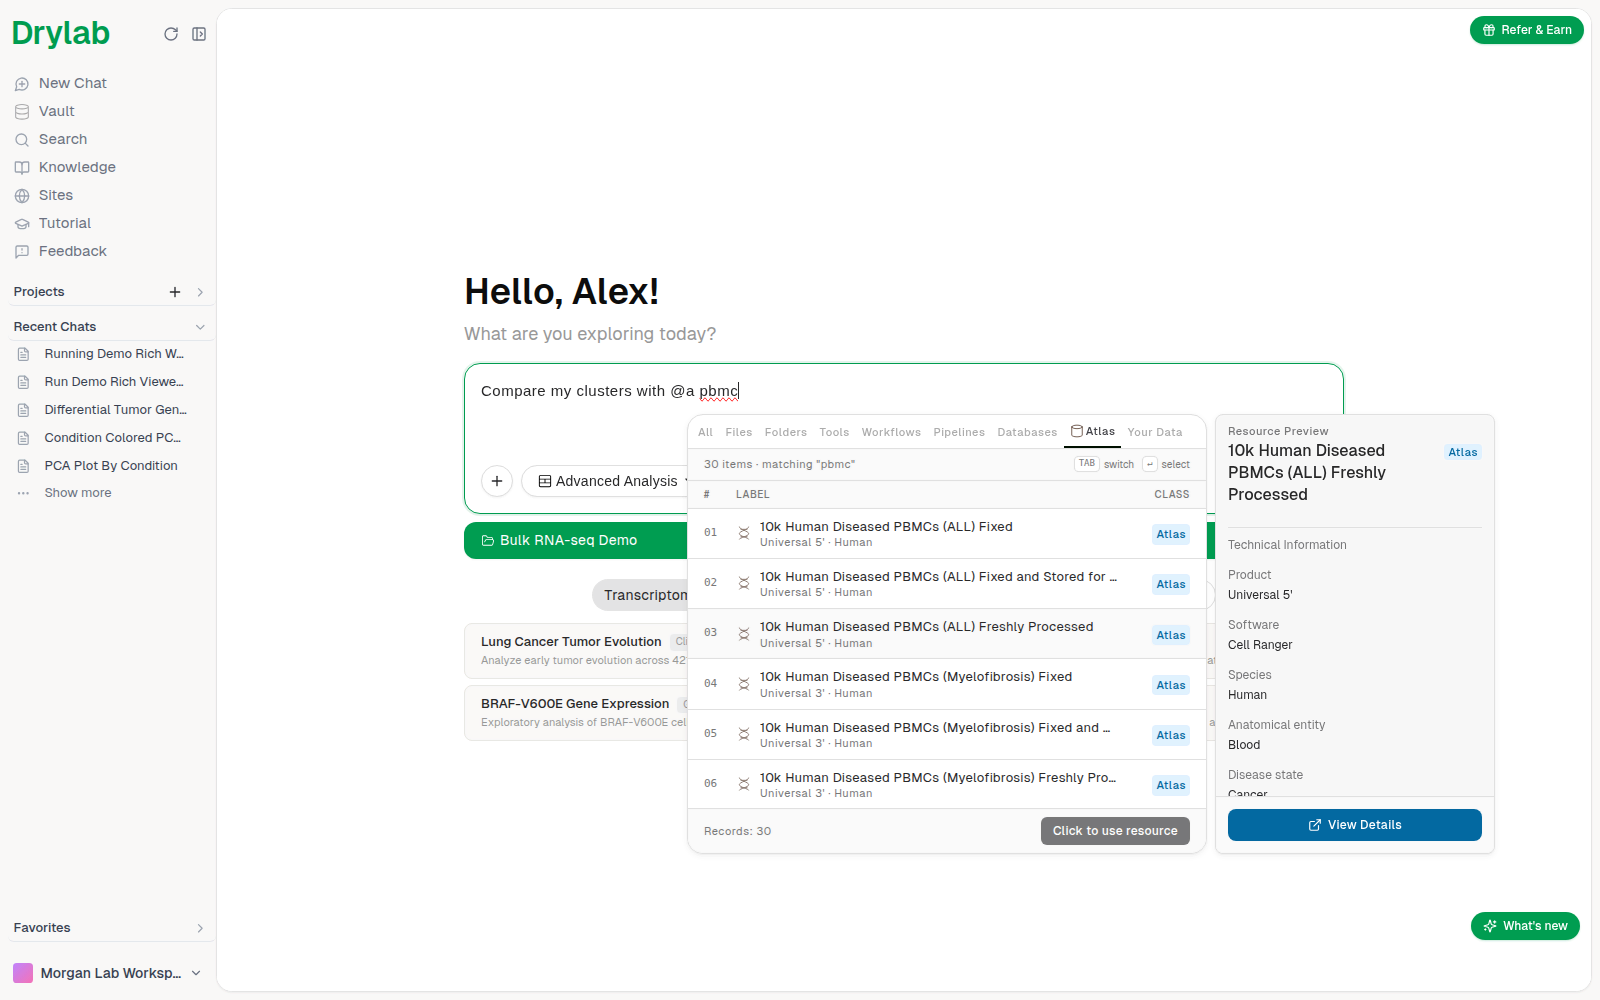Image resolution: width=1600 pixels, height=1000 pixels.
Task: Switch to the Databases tab
Action: coord(1027,432)
